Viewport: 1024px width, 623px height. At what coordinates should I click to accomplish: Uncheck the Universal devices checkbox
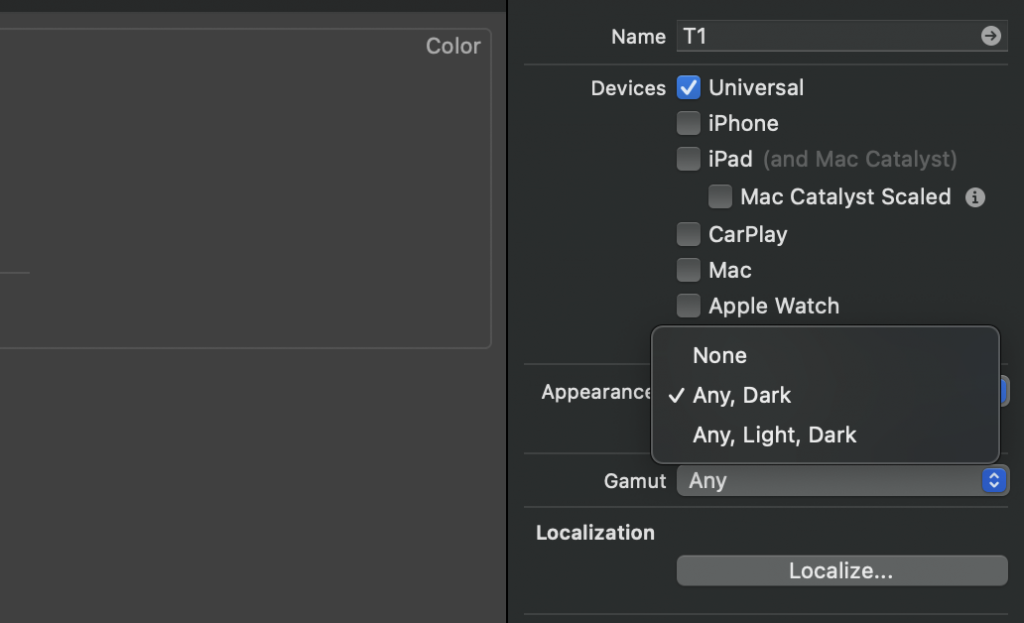(x=688, y=88)
